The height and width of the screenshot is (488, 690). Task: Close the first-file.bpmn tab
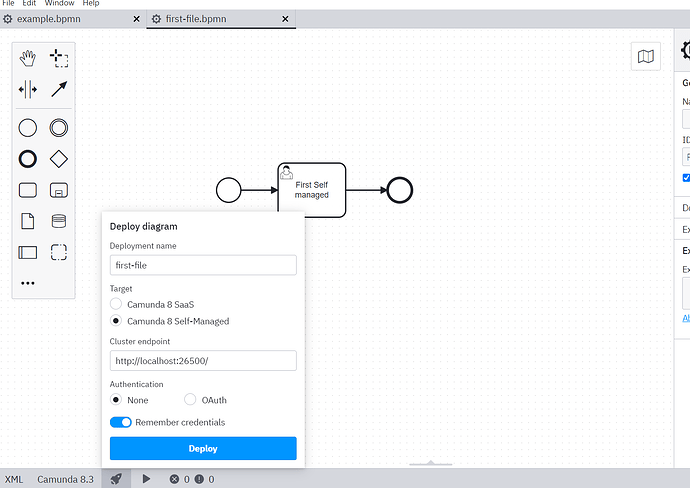click(285, 19)
